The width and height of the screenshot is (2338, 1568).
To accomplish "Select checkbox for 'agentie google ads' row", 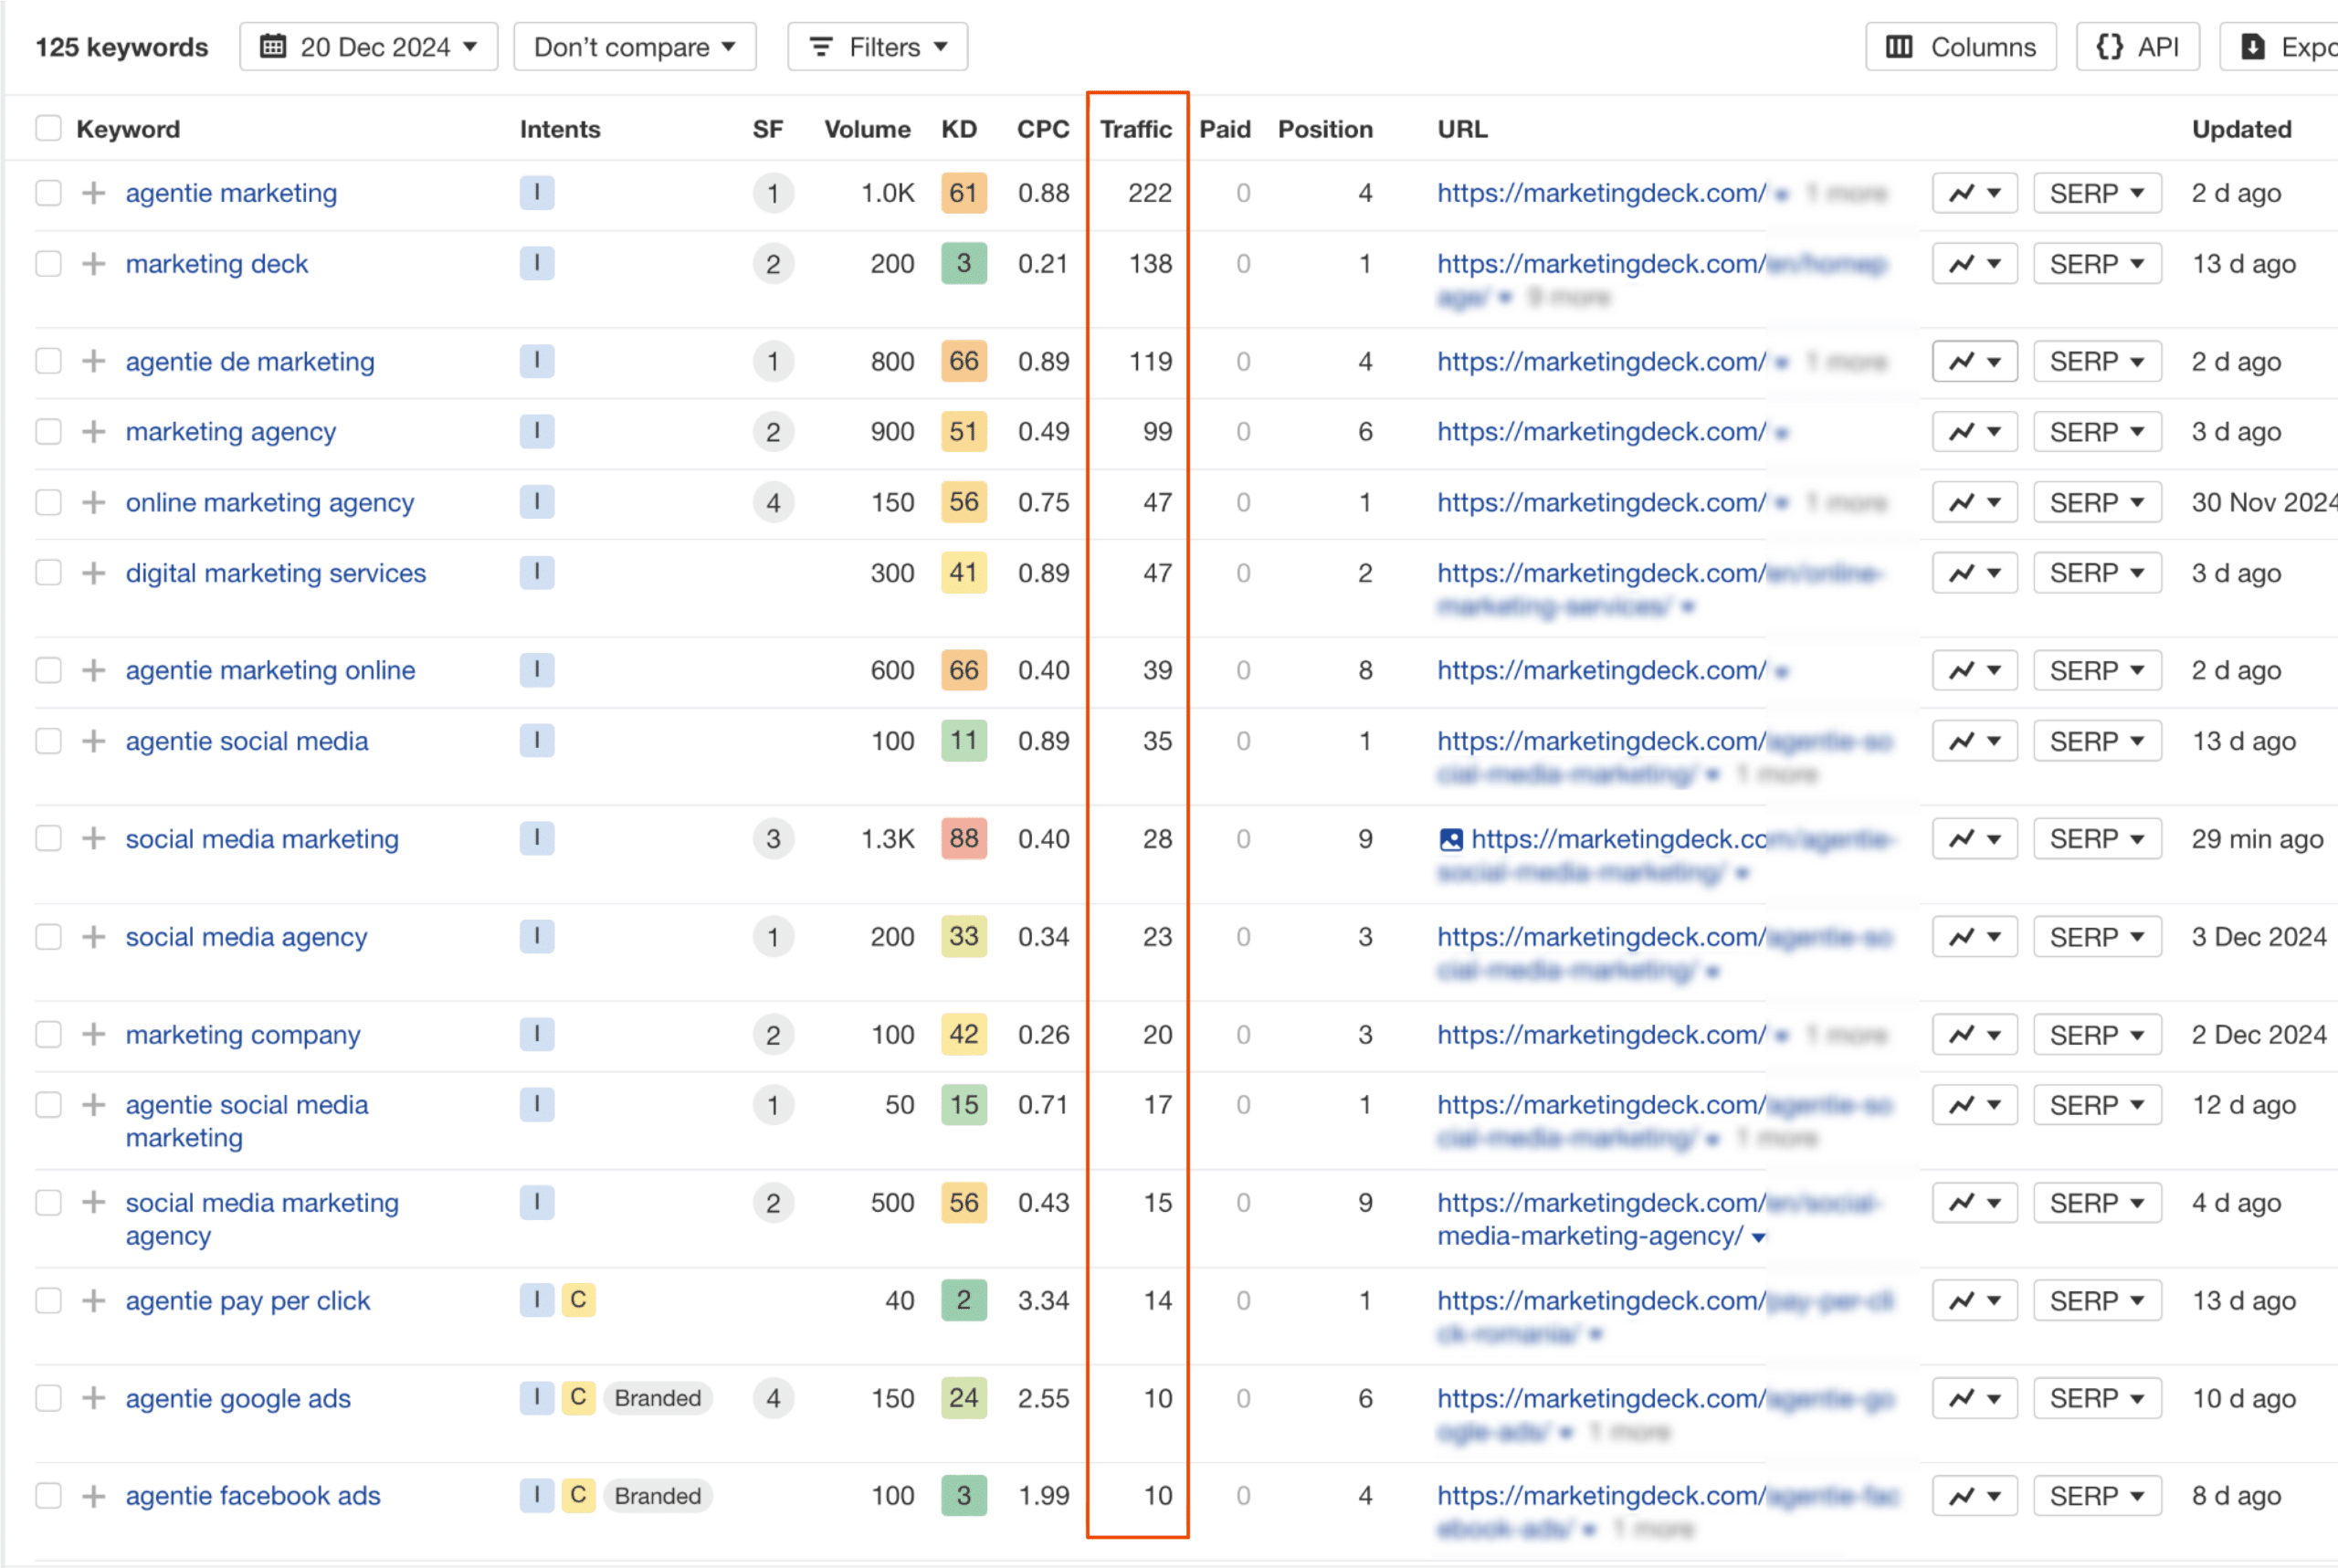I will click(x=48, y=1398).
